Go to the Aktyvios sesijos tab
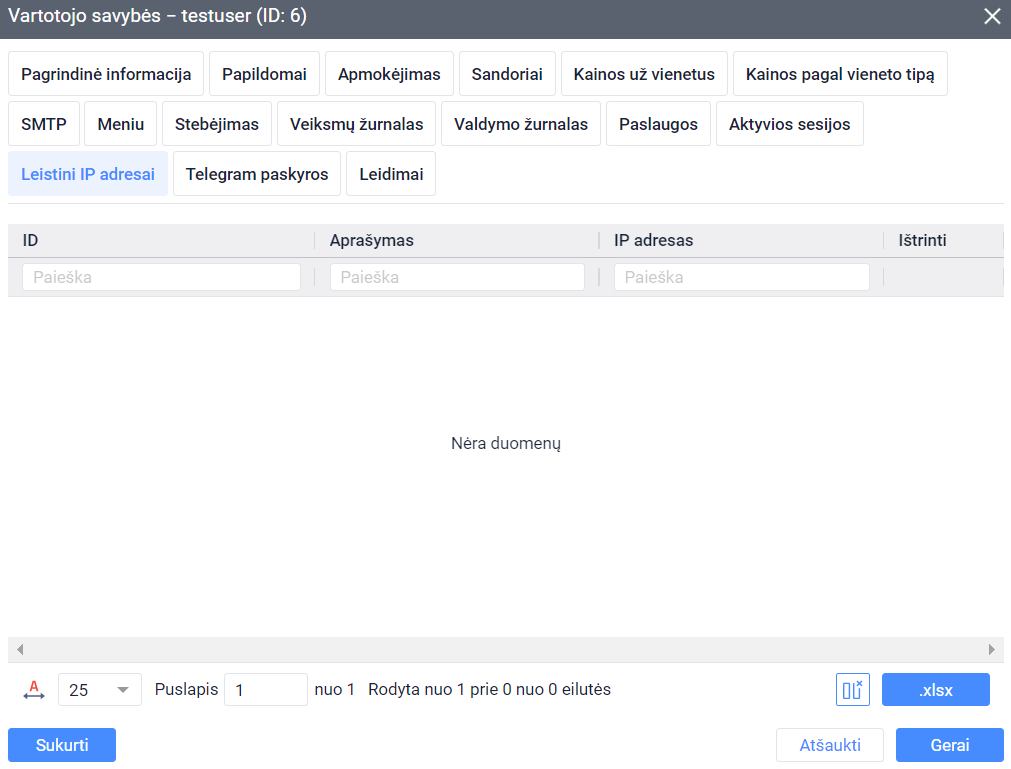Screen dimensions: 1011x769 pos(789,124)
